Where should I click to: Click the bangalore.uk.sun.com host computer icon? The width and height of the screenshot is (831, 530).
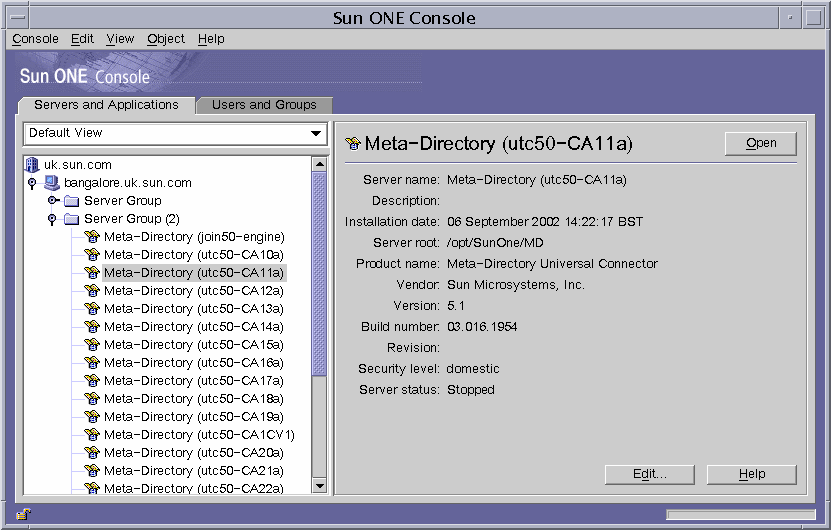(x=51, y=183)
